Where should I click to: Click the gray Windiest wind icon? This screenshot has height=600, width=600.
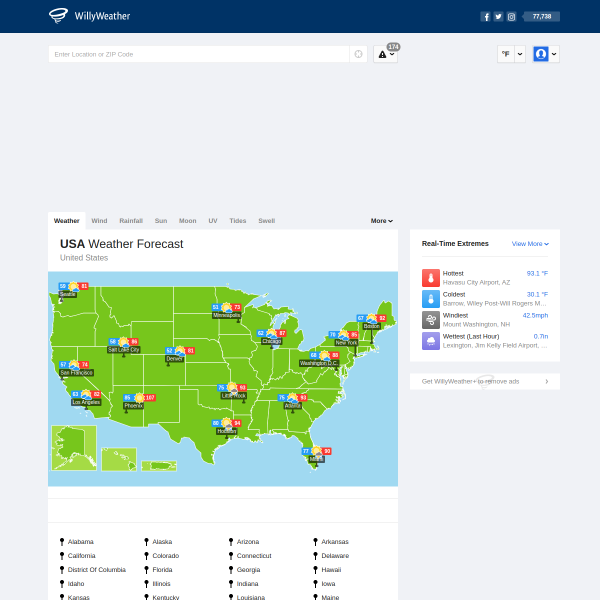point(431,320)
